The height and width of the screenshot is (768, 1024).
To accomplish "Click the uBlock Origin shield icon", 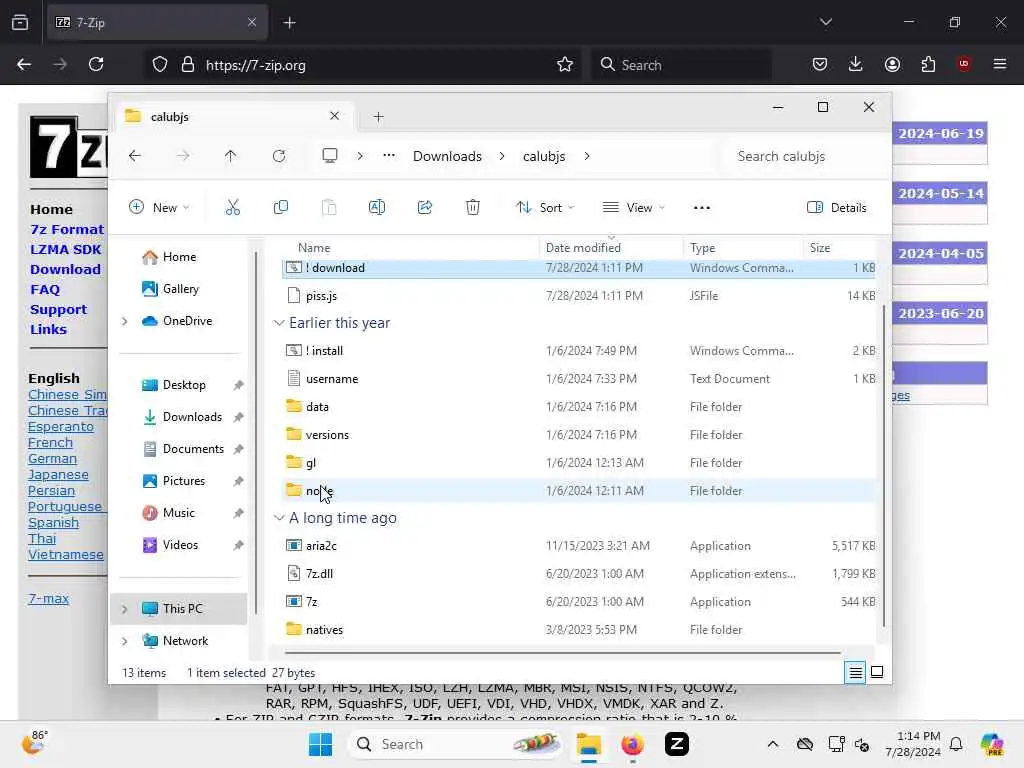I will point(964,64).
